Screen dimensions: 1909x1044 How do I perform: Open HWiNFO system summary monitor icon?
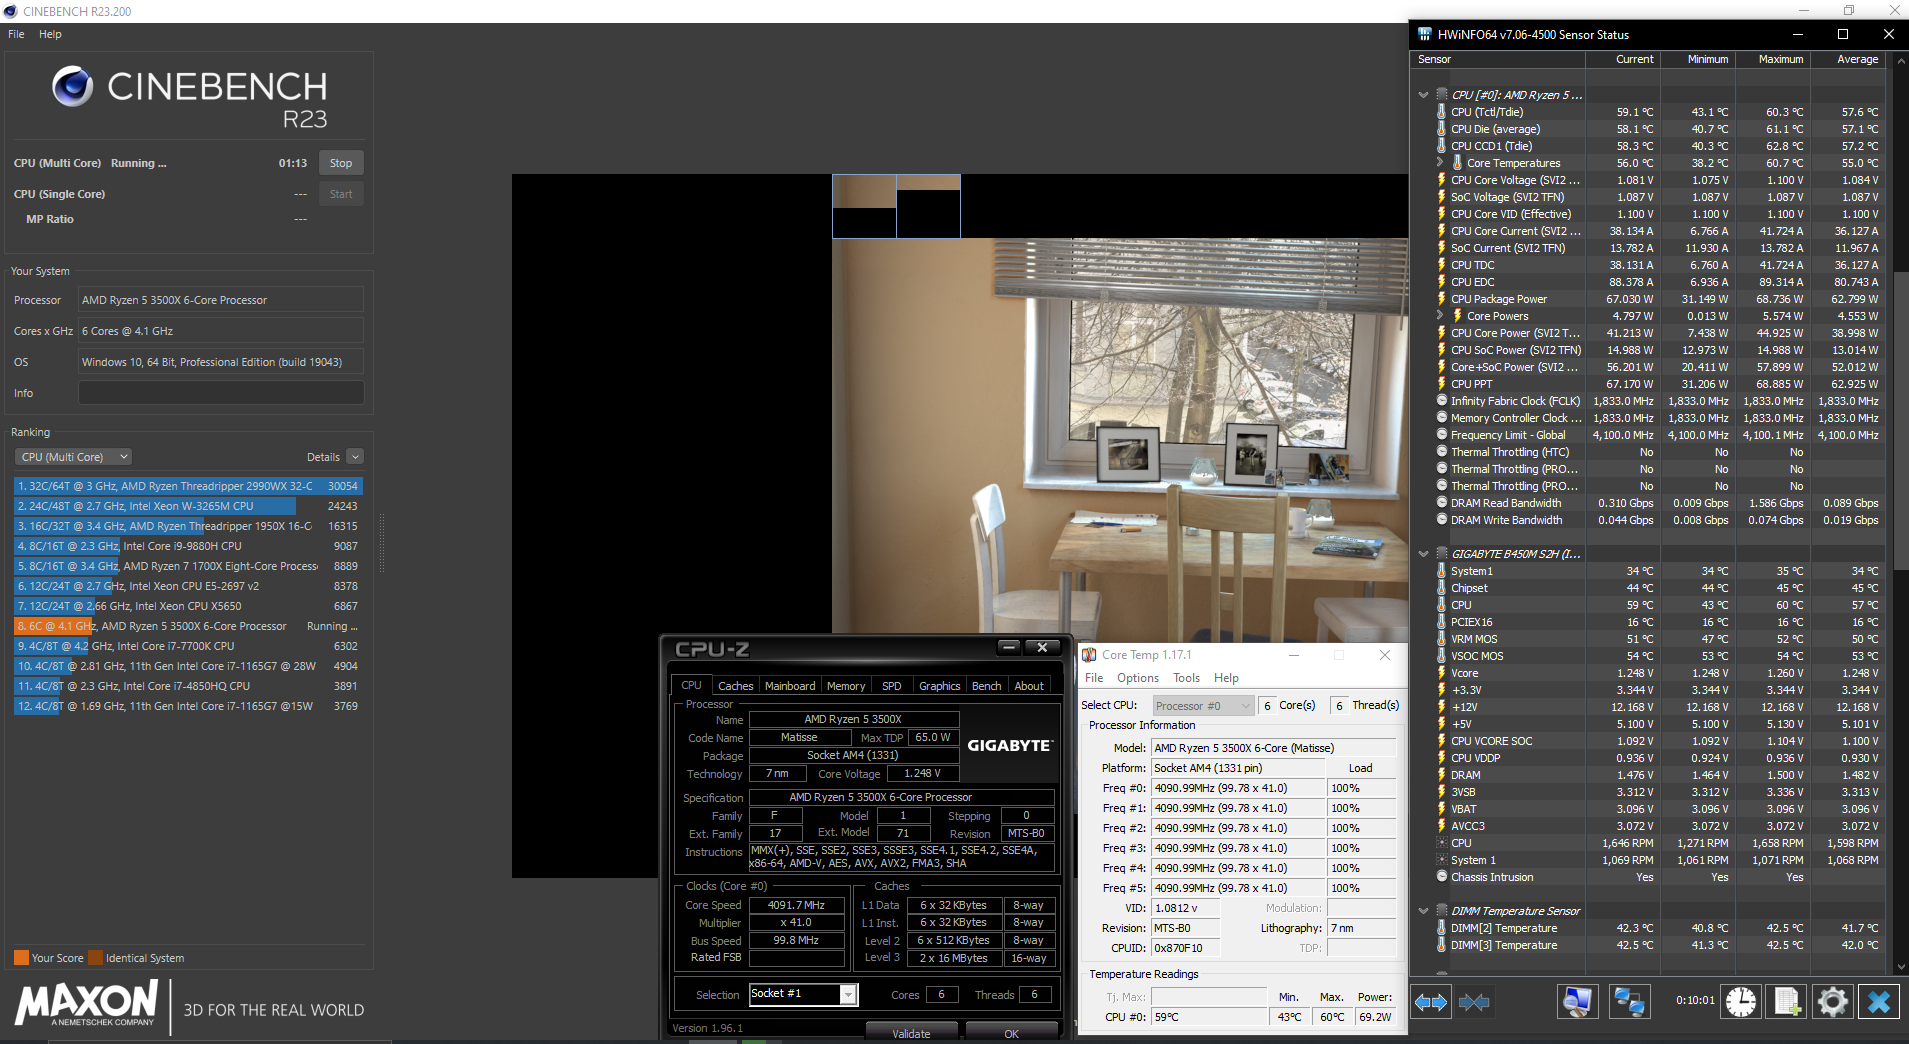(1577, 1001)
